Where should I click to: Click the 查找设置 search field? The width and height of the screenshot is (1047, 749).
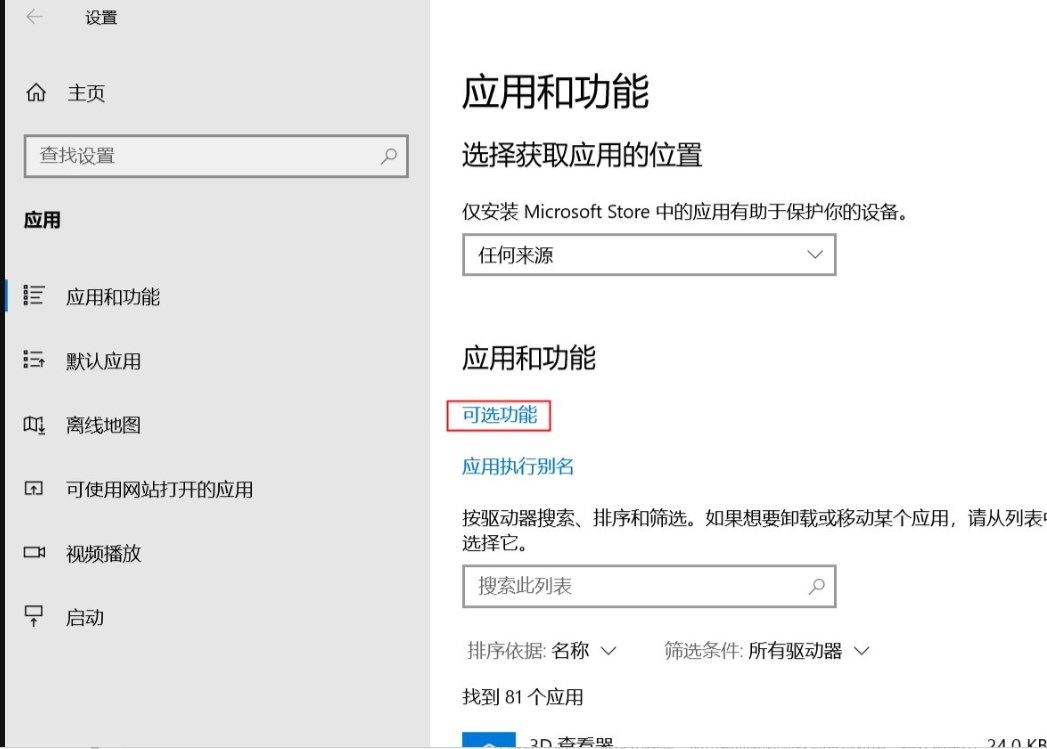[x=200, y=156]
